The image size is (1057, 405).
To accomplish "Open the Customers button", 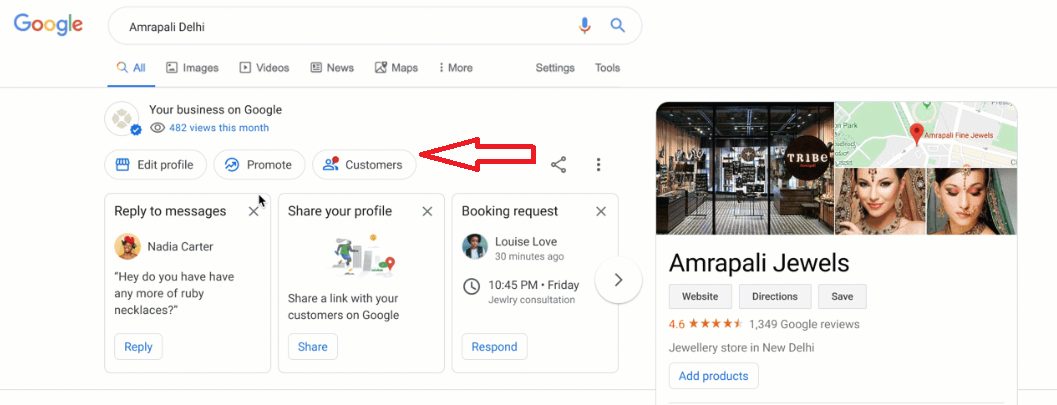I will pyautogui.click(x=364, y=164).
